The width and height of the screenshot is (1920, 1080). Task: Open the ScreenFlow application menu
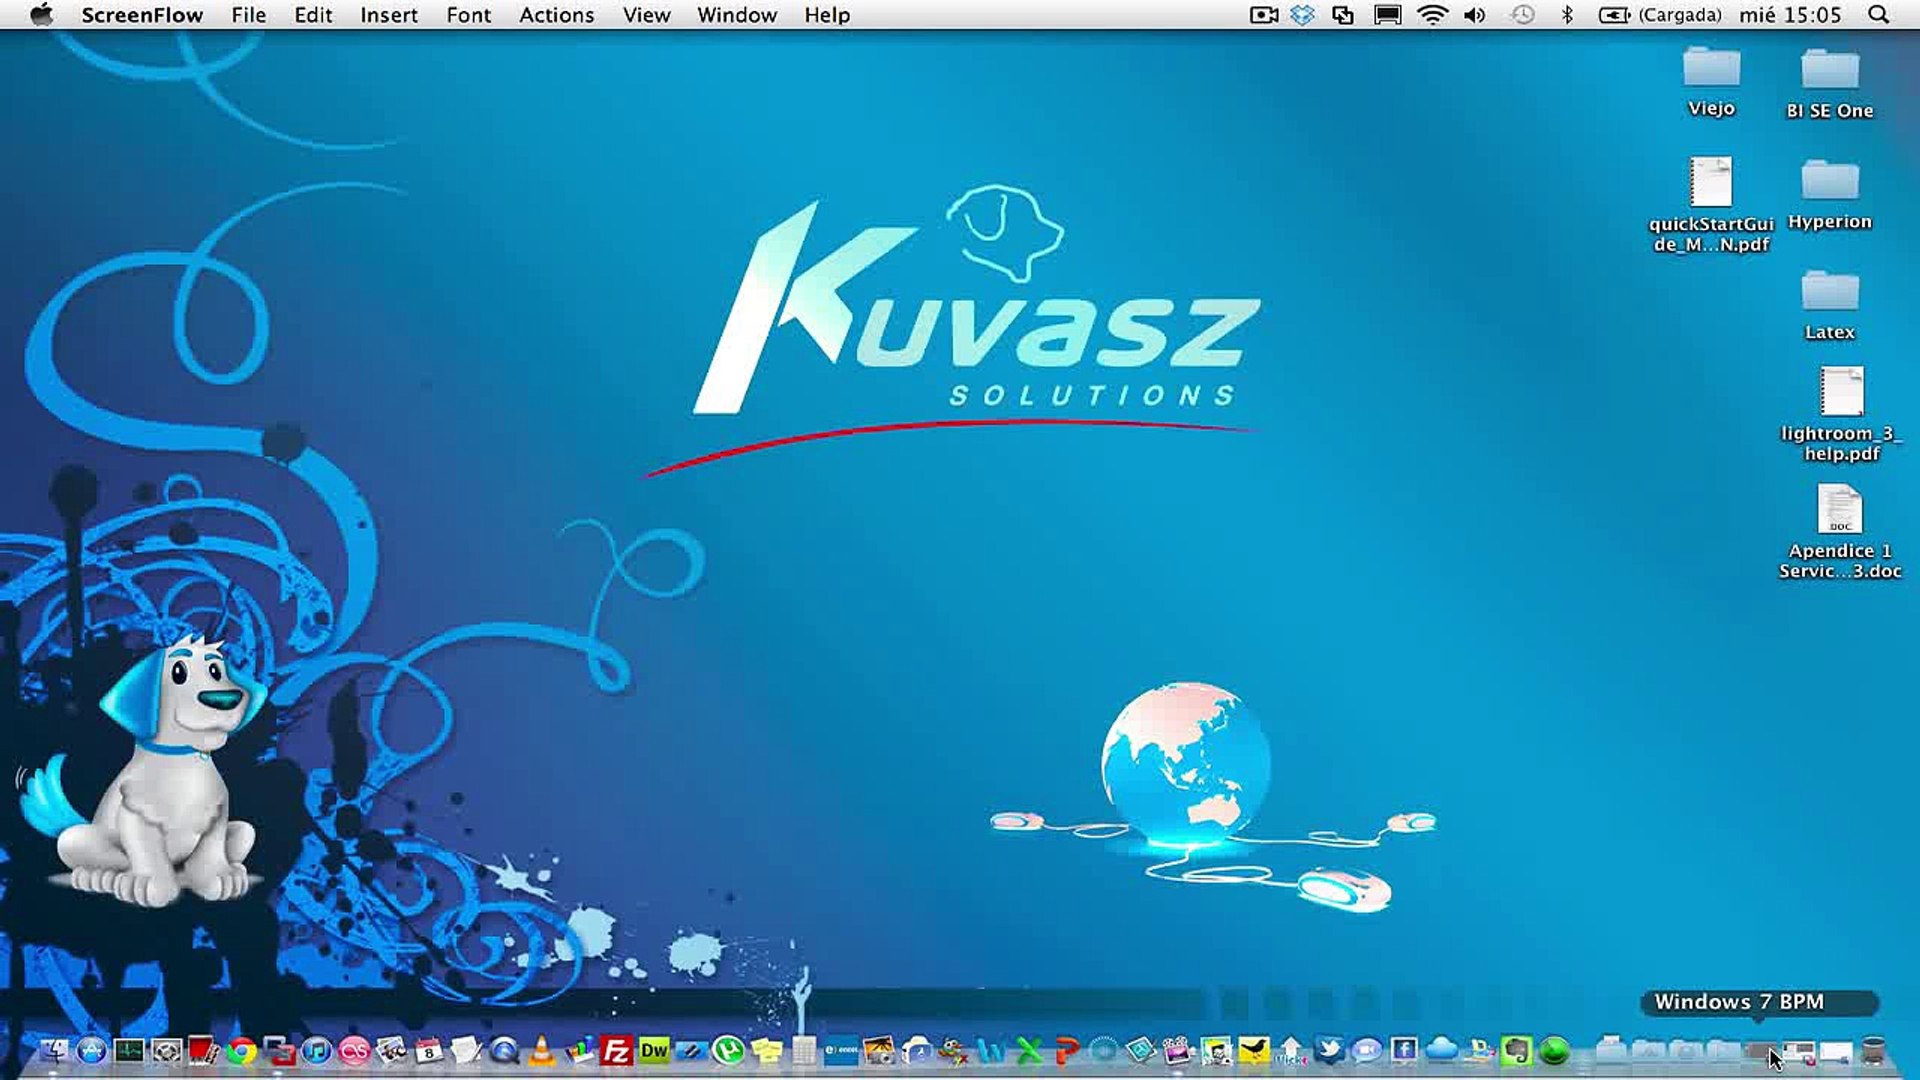[142, 15]
